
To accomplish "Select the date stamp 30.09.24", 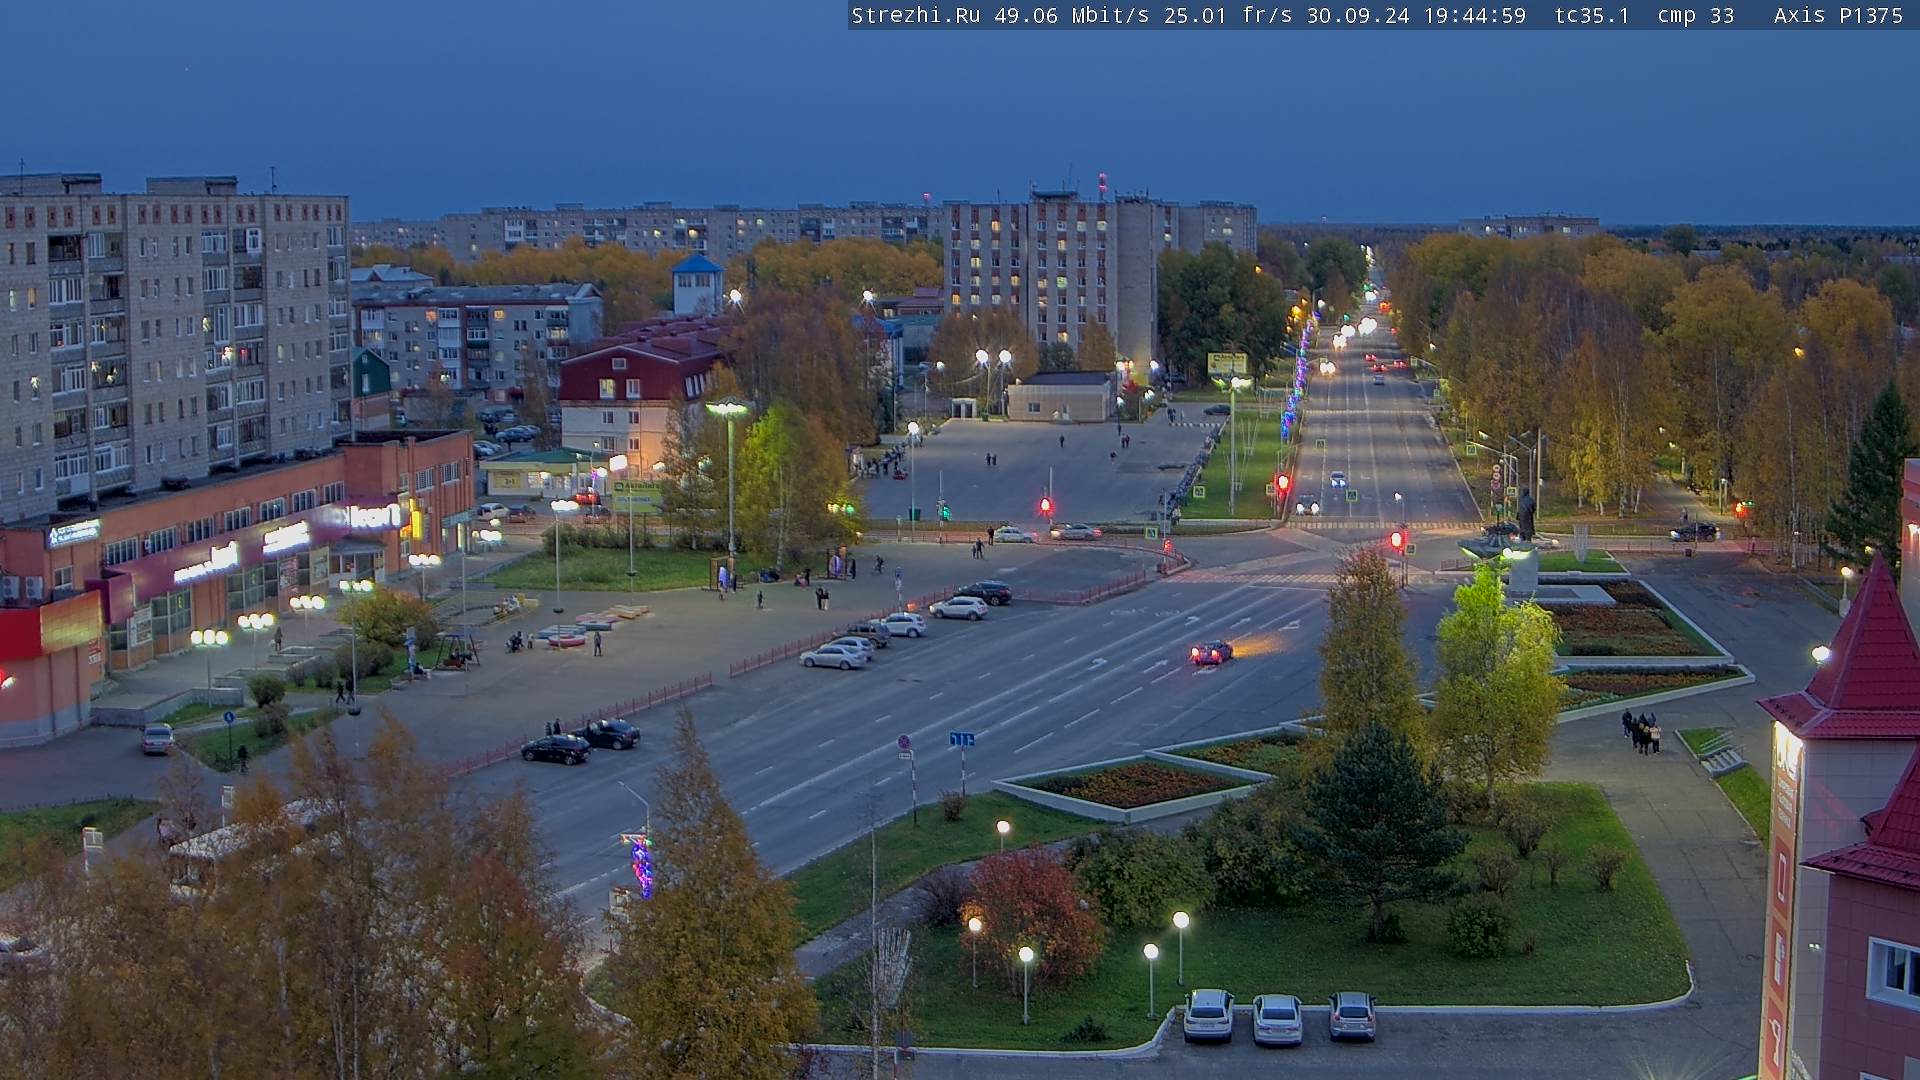I will pyautogui.click(x=1358, y=15).
